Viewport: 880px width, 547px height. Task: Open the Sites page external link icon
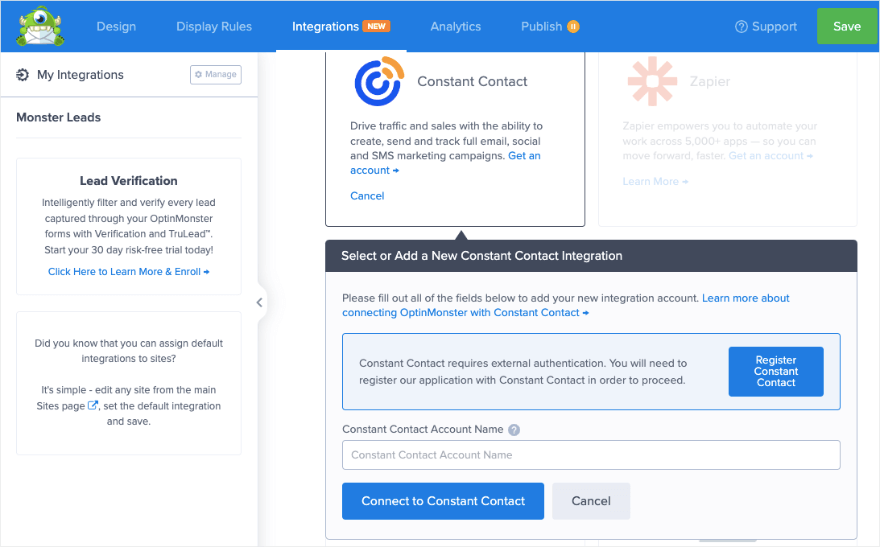(93, 405)
